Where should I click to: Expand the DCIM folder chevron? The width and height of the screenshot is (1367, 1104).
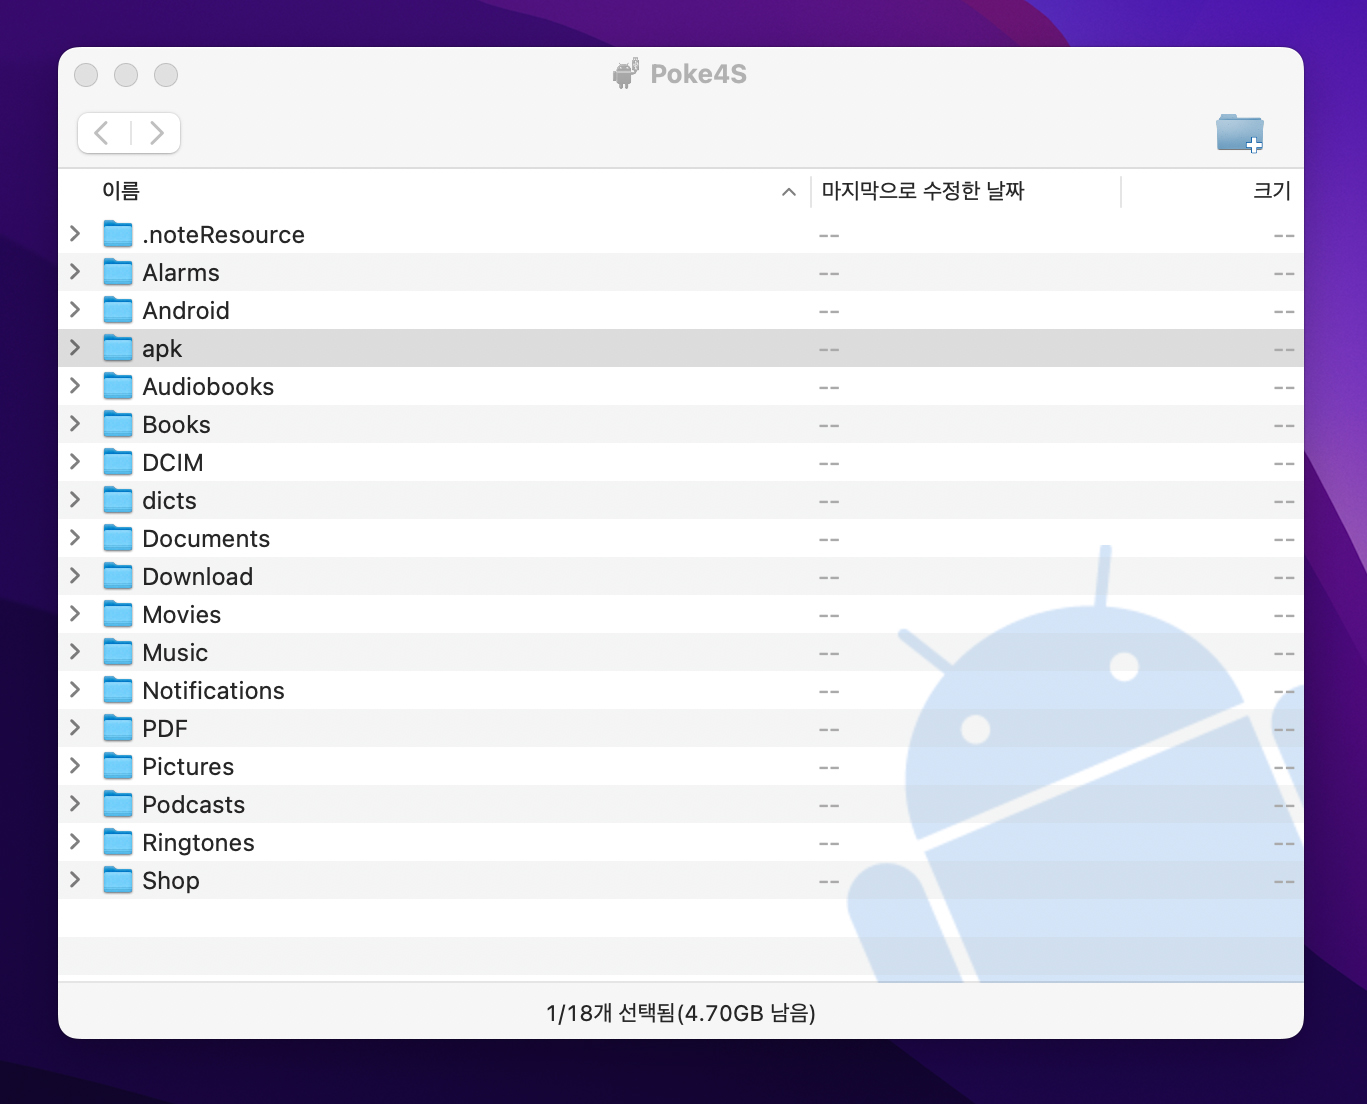tap(75, 461)
